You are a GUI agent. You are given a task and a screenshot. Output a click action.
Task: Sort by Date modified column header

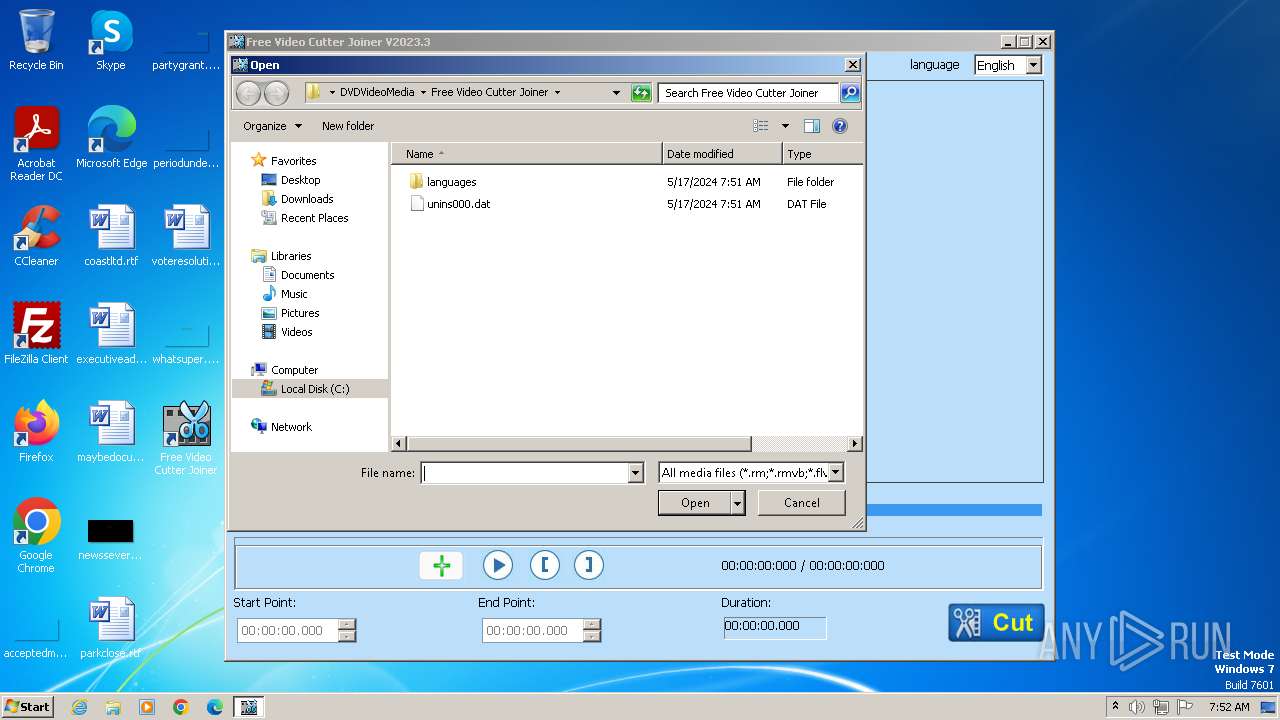tap(722, 154)
